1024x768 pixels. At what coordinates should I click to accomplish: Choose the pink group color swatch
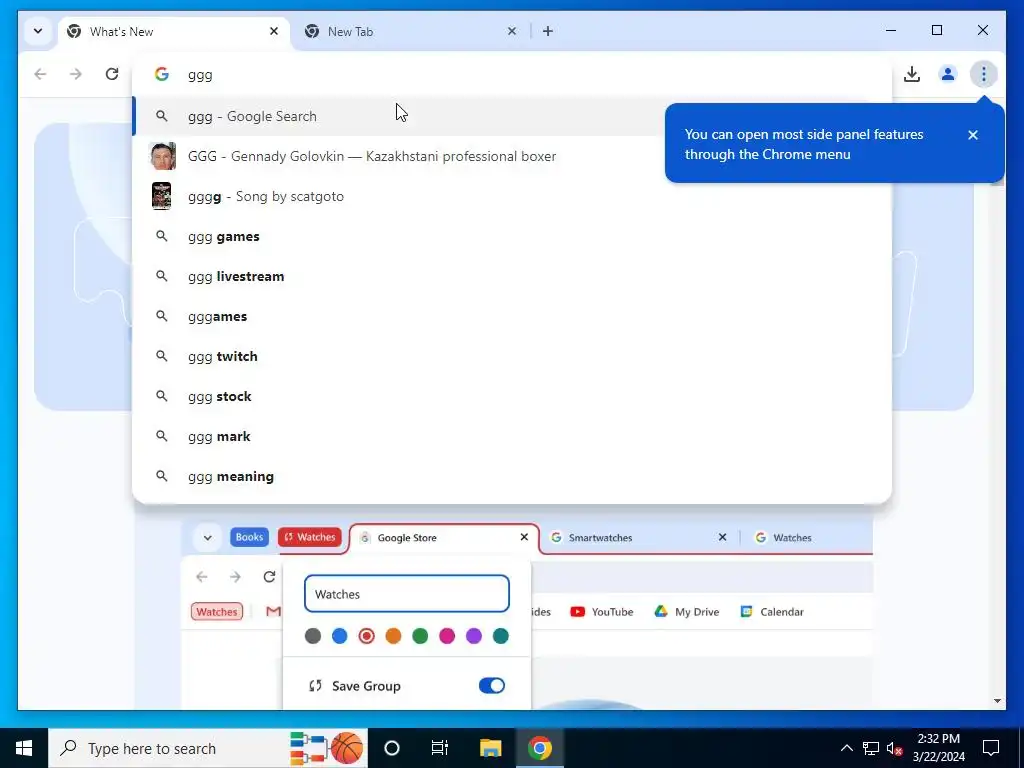coord(447,635)
